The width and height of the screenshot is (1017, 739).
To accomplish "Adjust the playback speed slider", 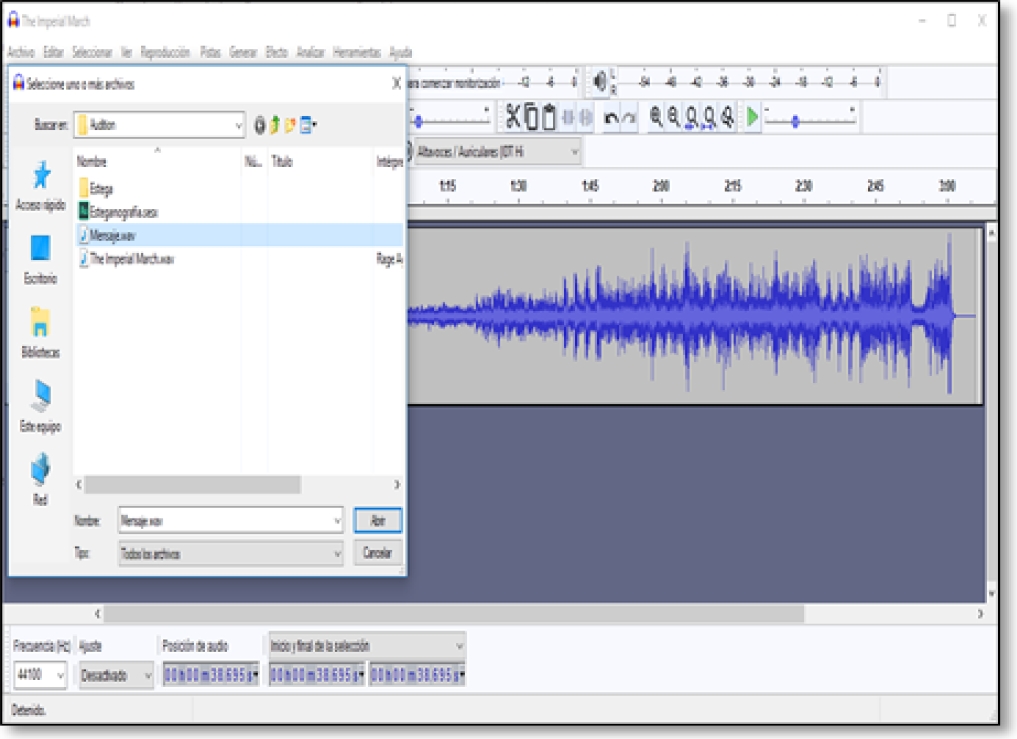I will (x=796, y=119).
